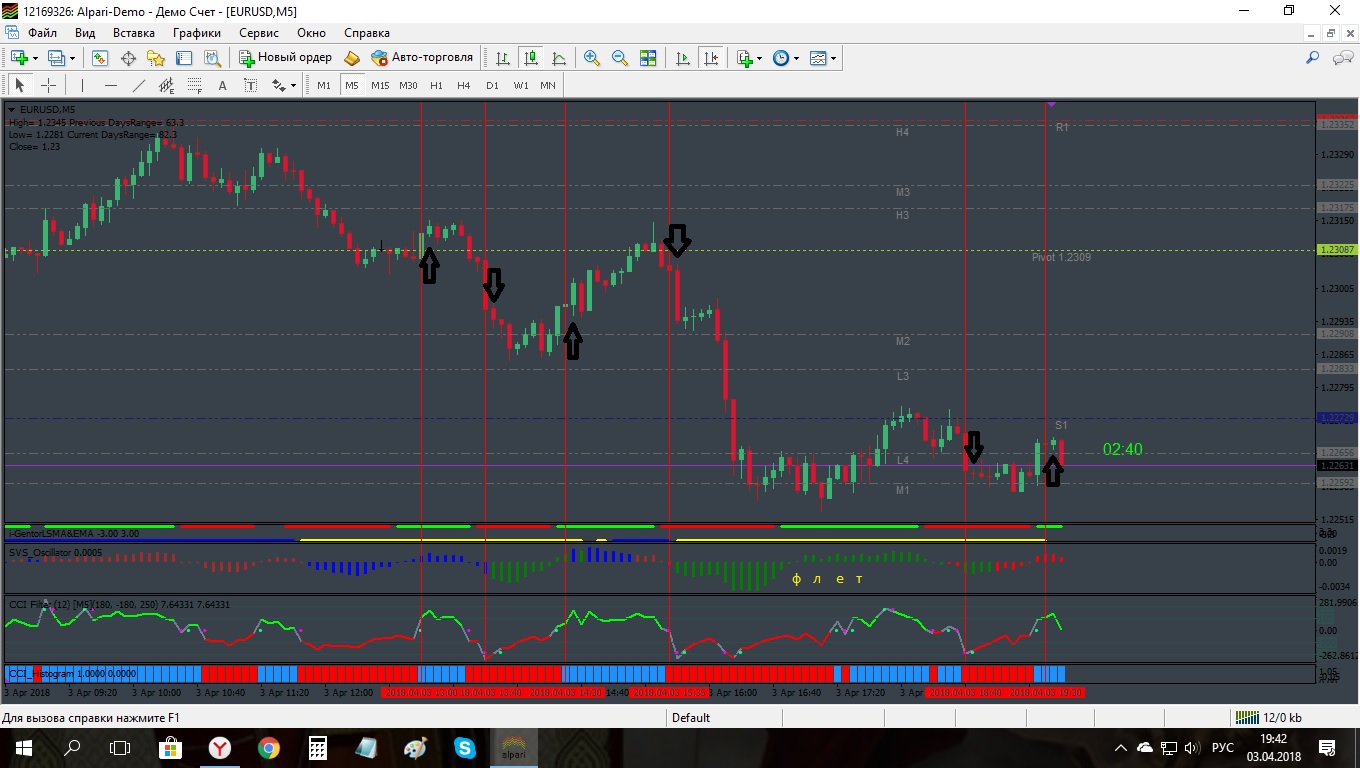Open the Periods clock icon
This screenshot has width=1360, height=768.
[781, 58]
